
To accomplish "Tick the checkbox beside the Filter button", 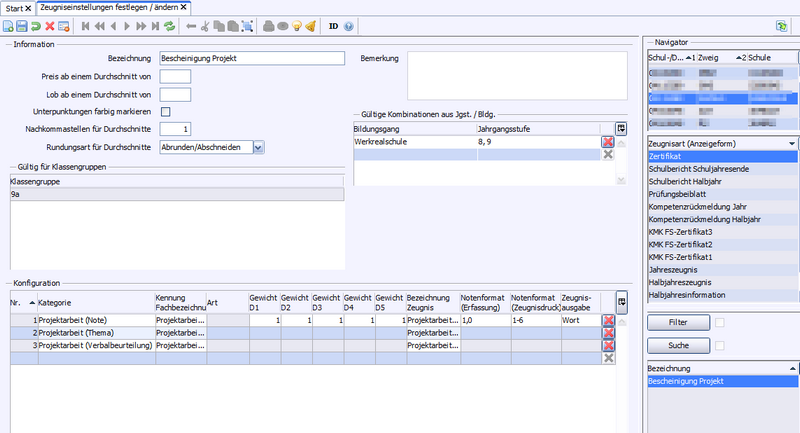I will point(719,322).
